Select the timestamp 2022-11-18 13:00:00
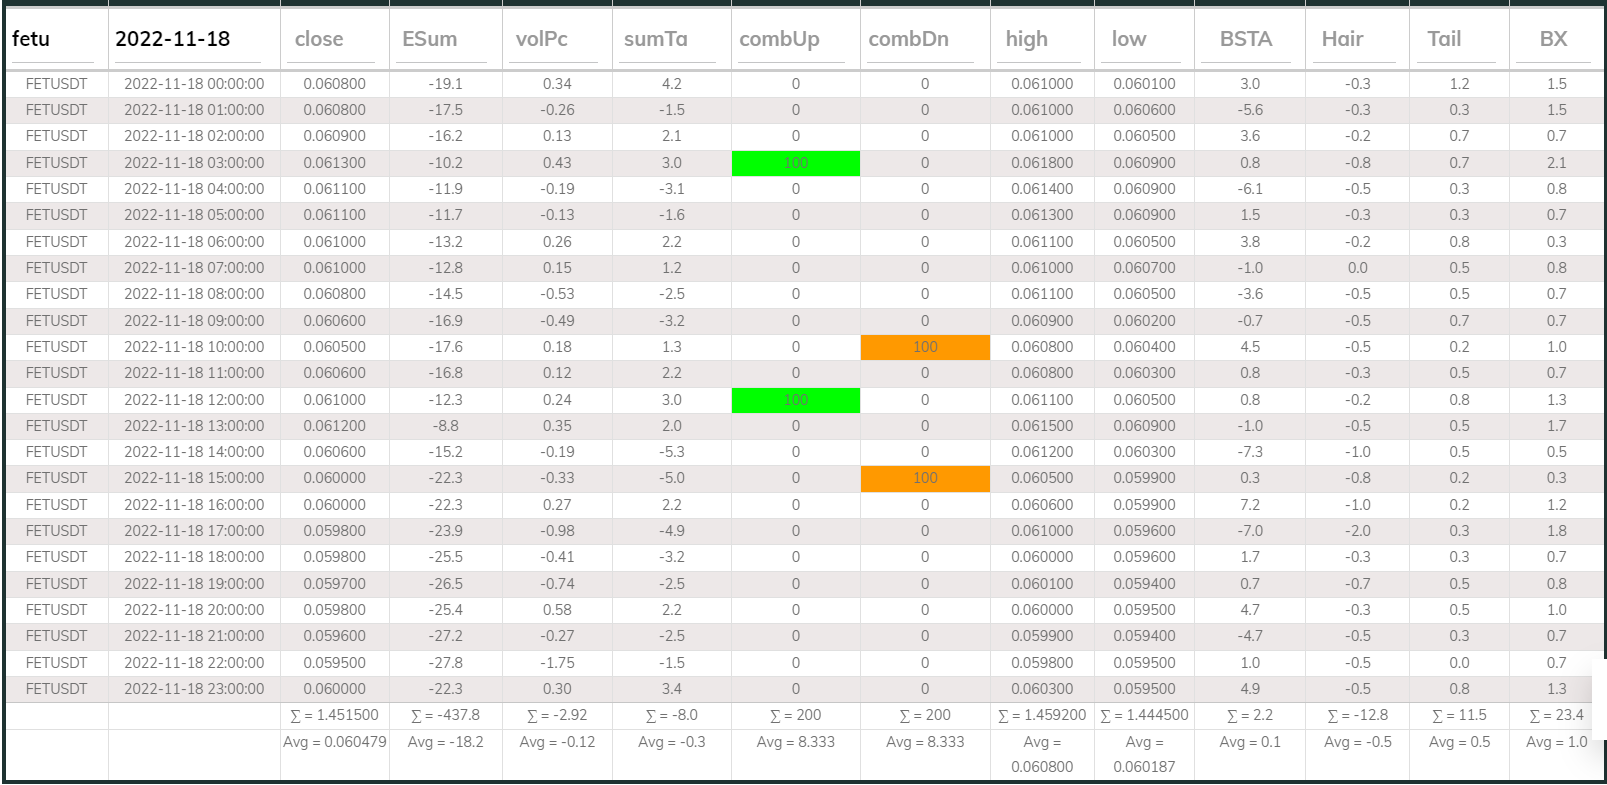 point(194,426)
